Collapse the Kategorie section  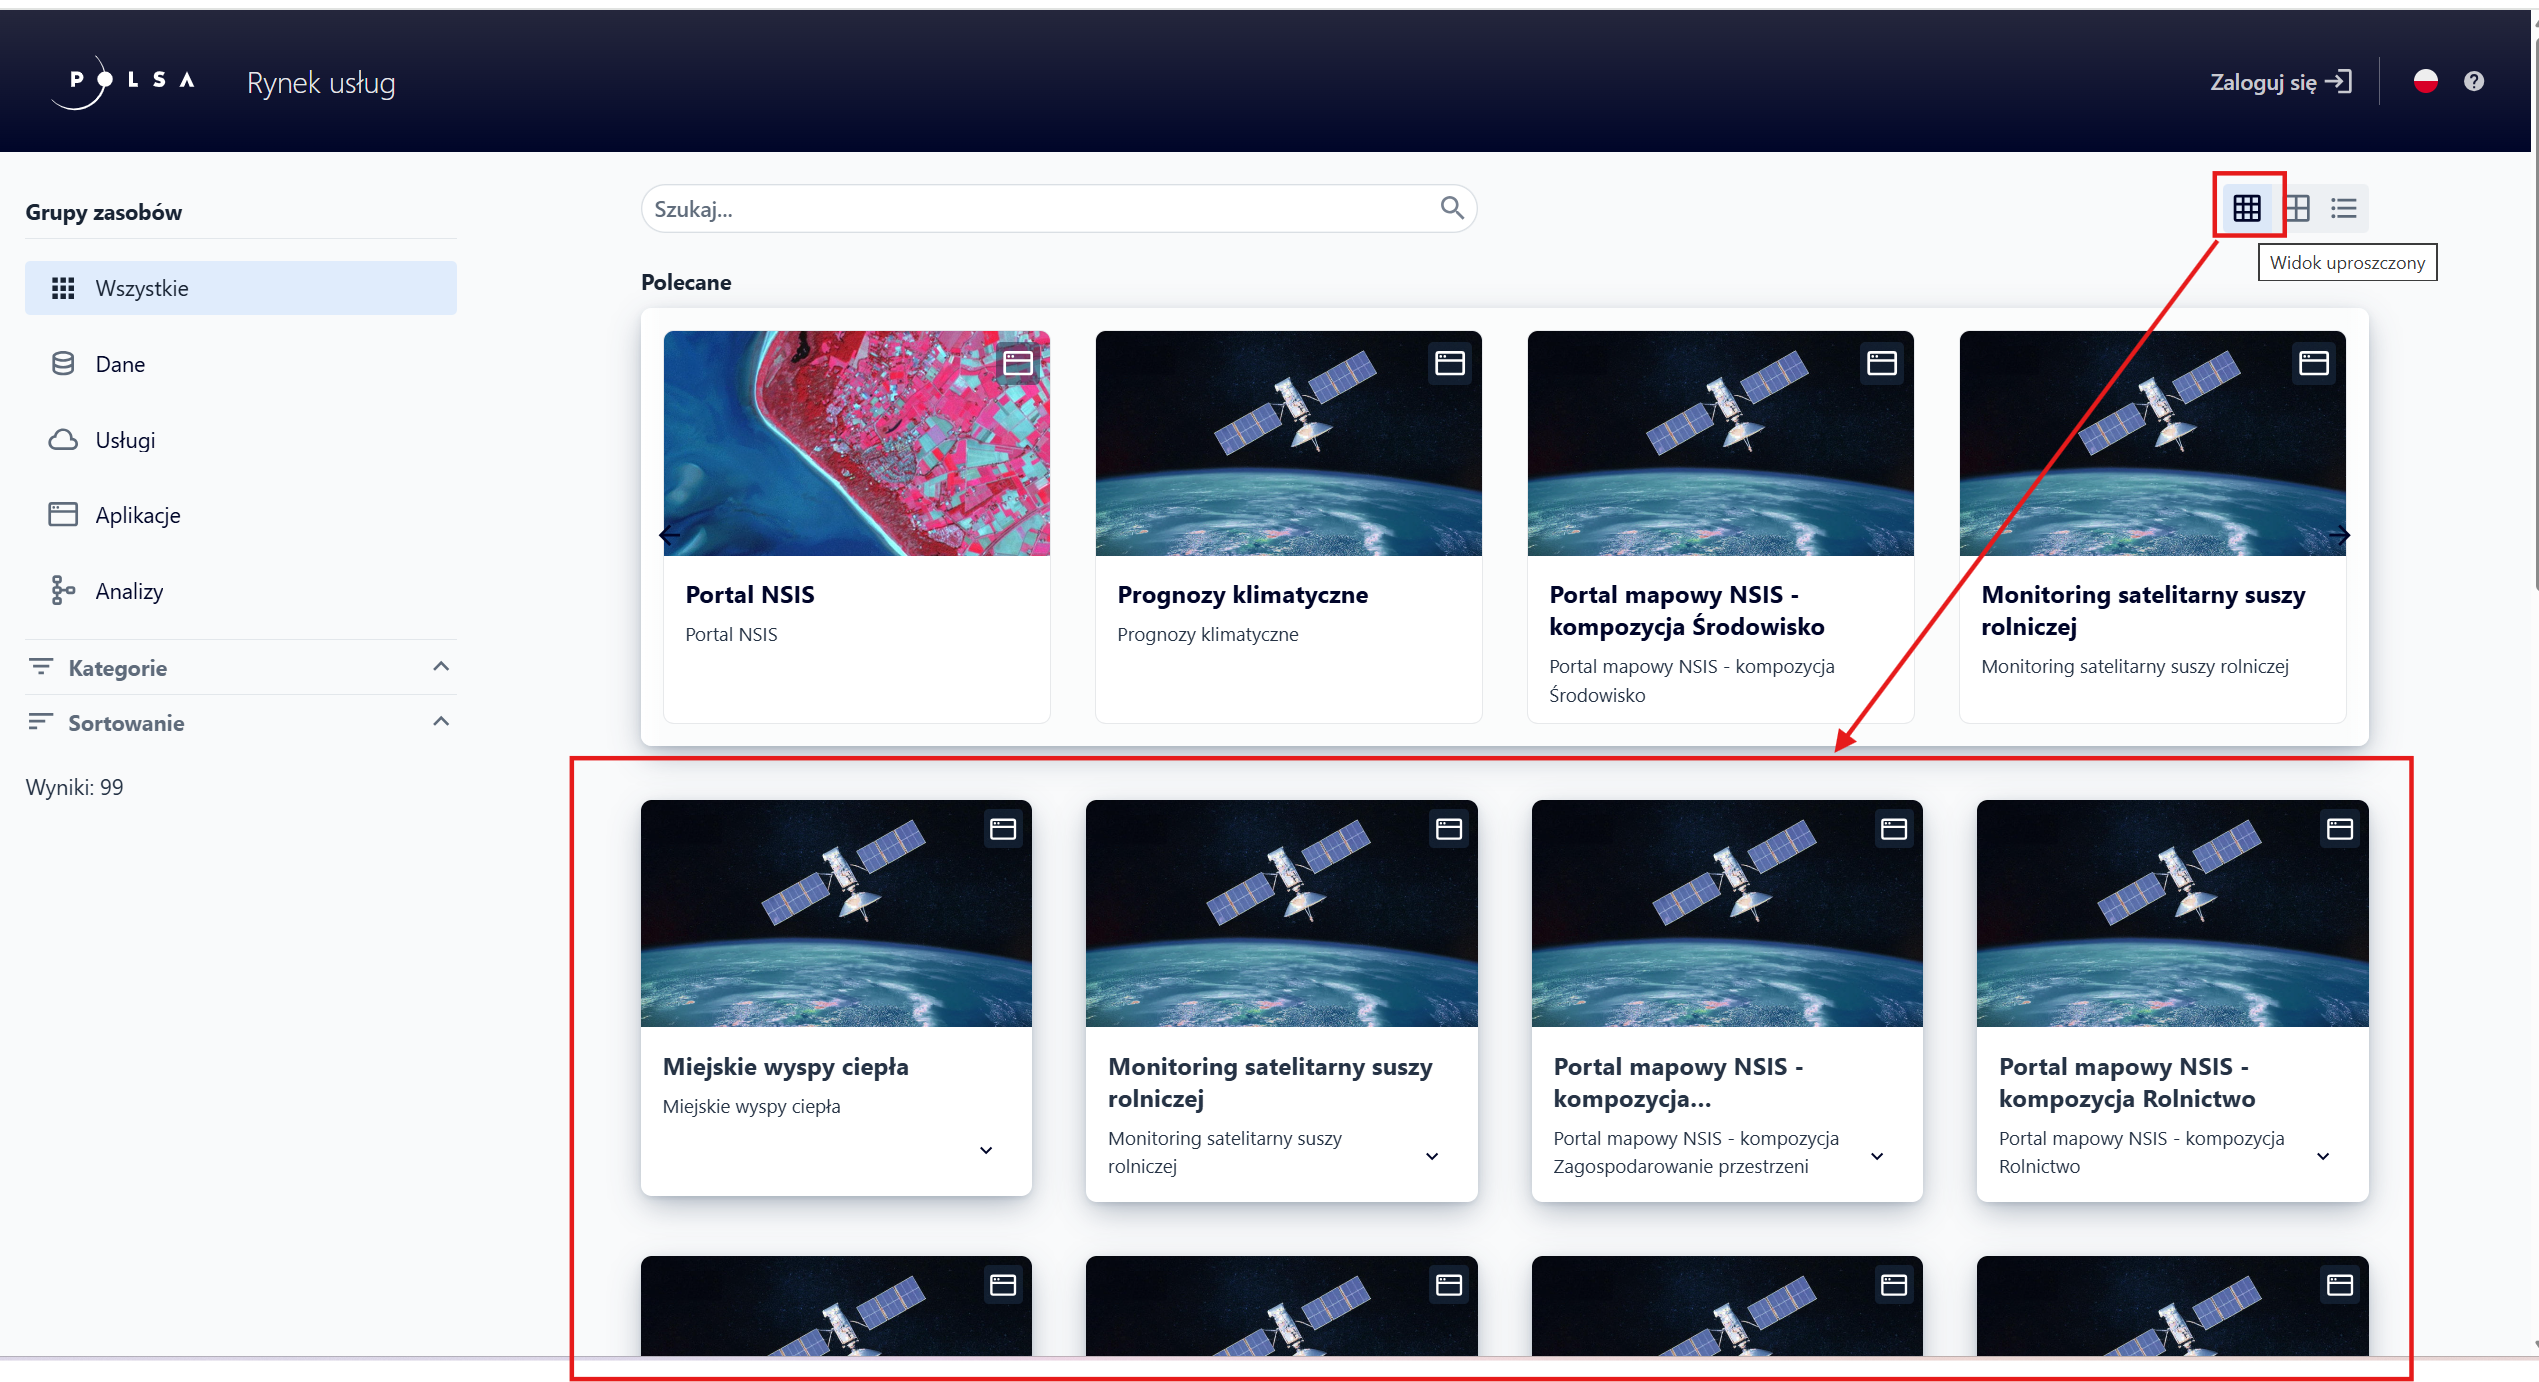pos(440,667)
